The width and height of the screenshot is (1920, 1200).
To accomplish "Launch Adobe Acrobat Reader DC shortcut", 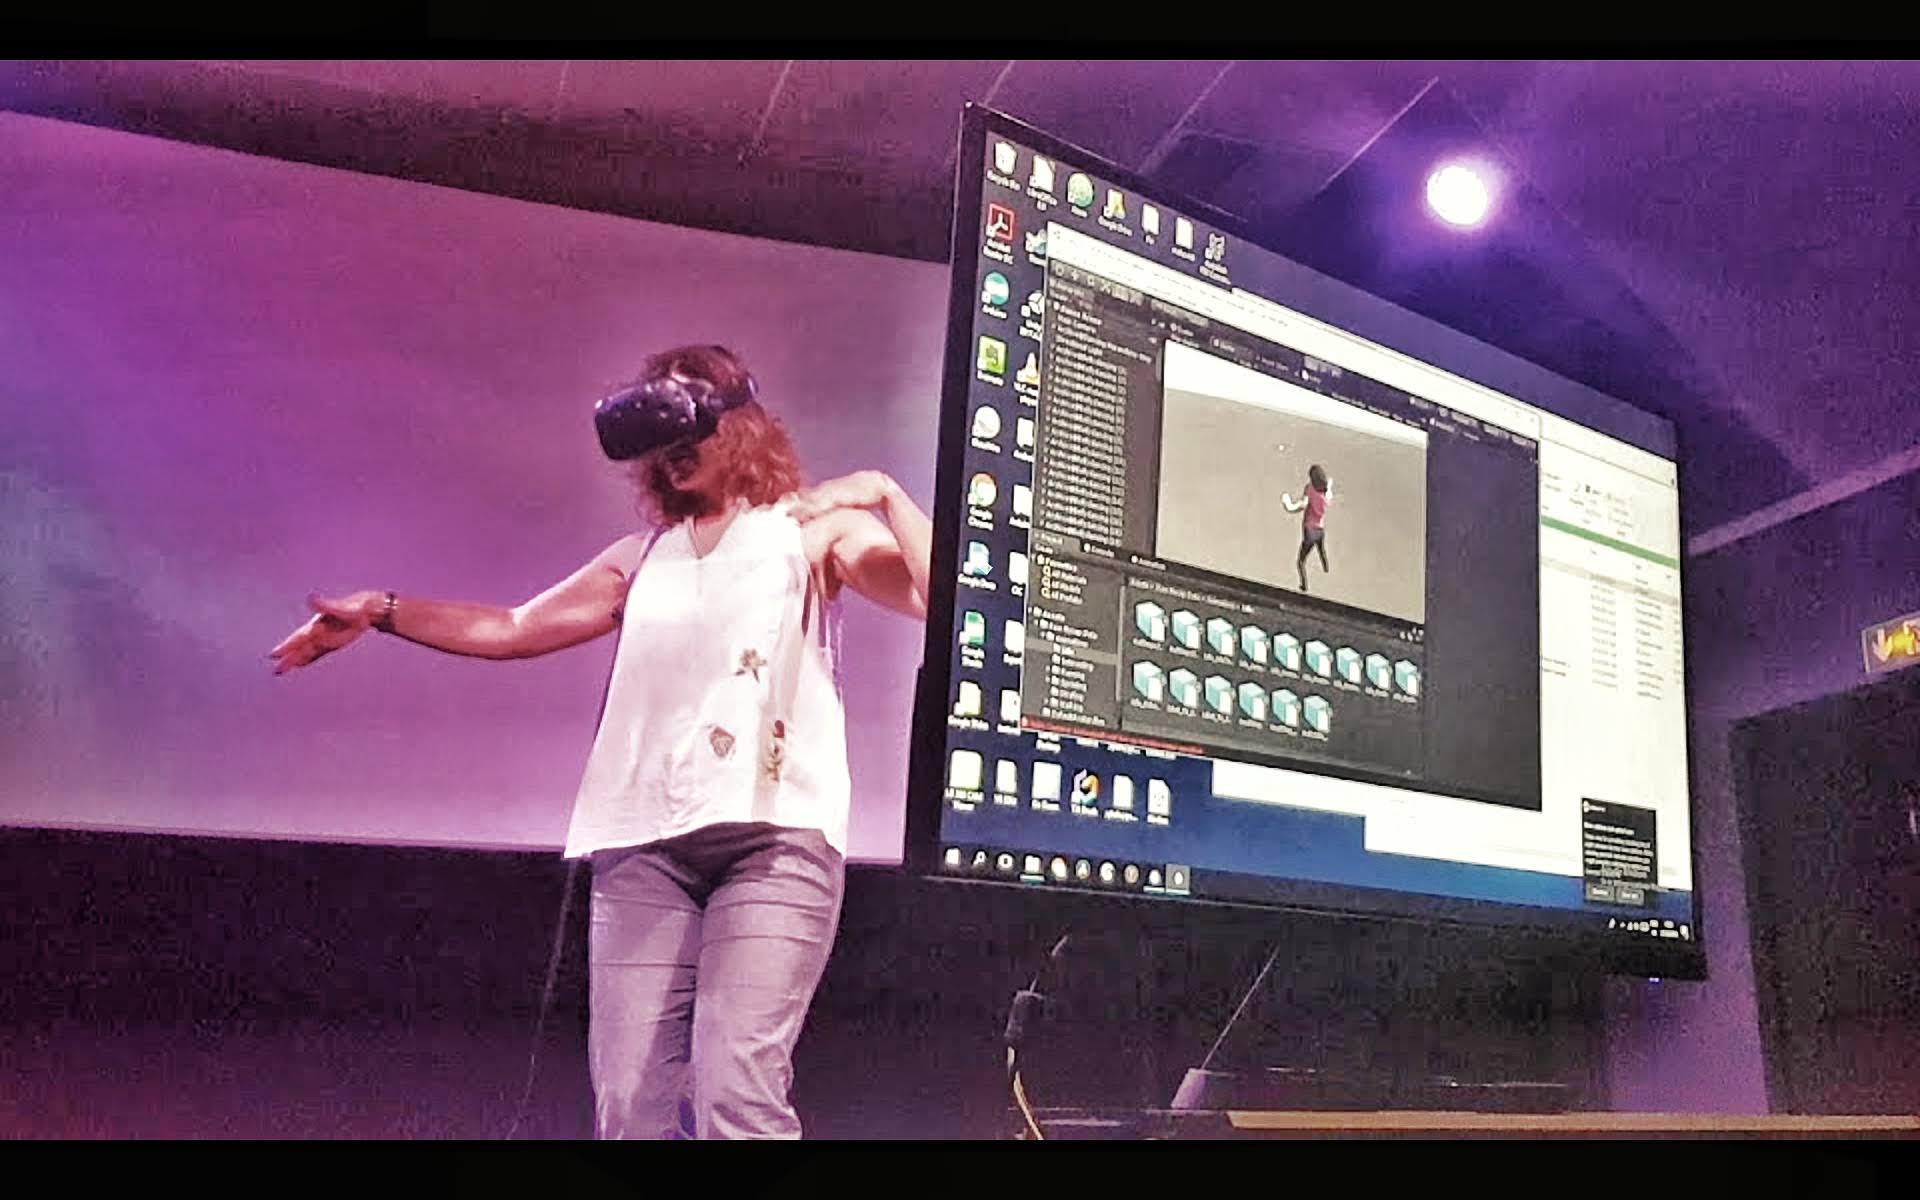I will pyautogui.click(x=1001, y=224).
